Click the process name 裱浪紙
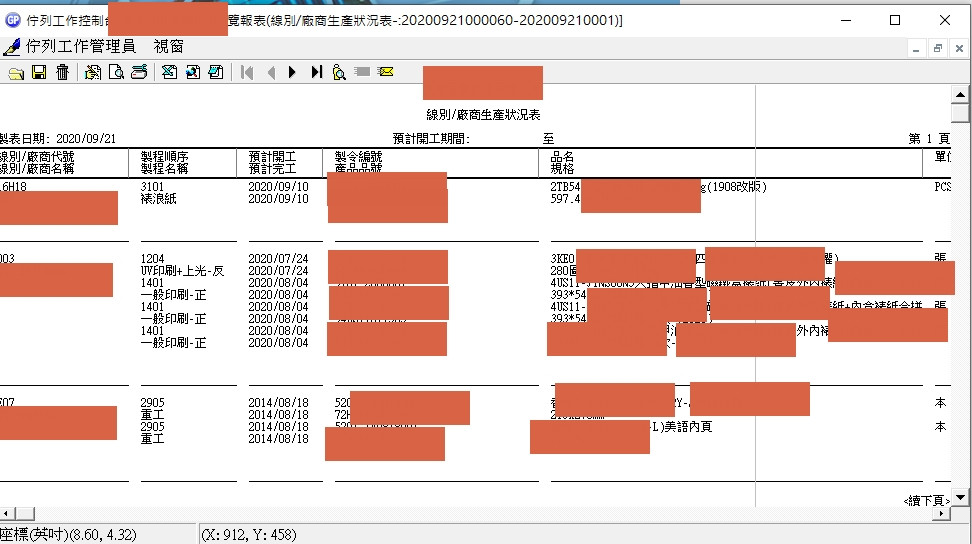Viewport: 972px width, 544px height. [x=159, y=199]
